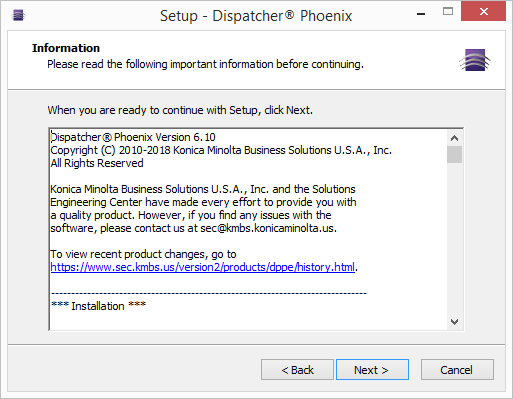
Task: Close the Setup window with the red X
Action: (483, 12)
